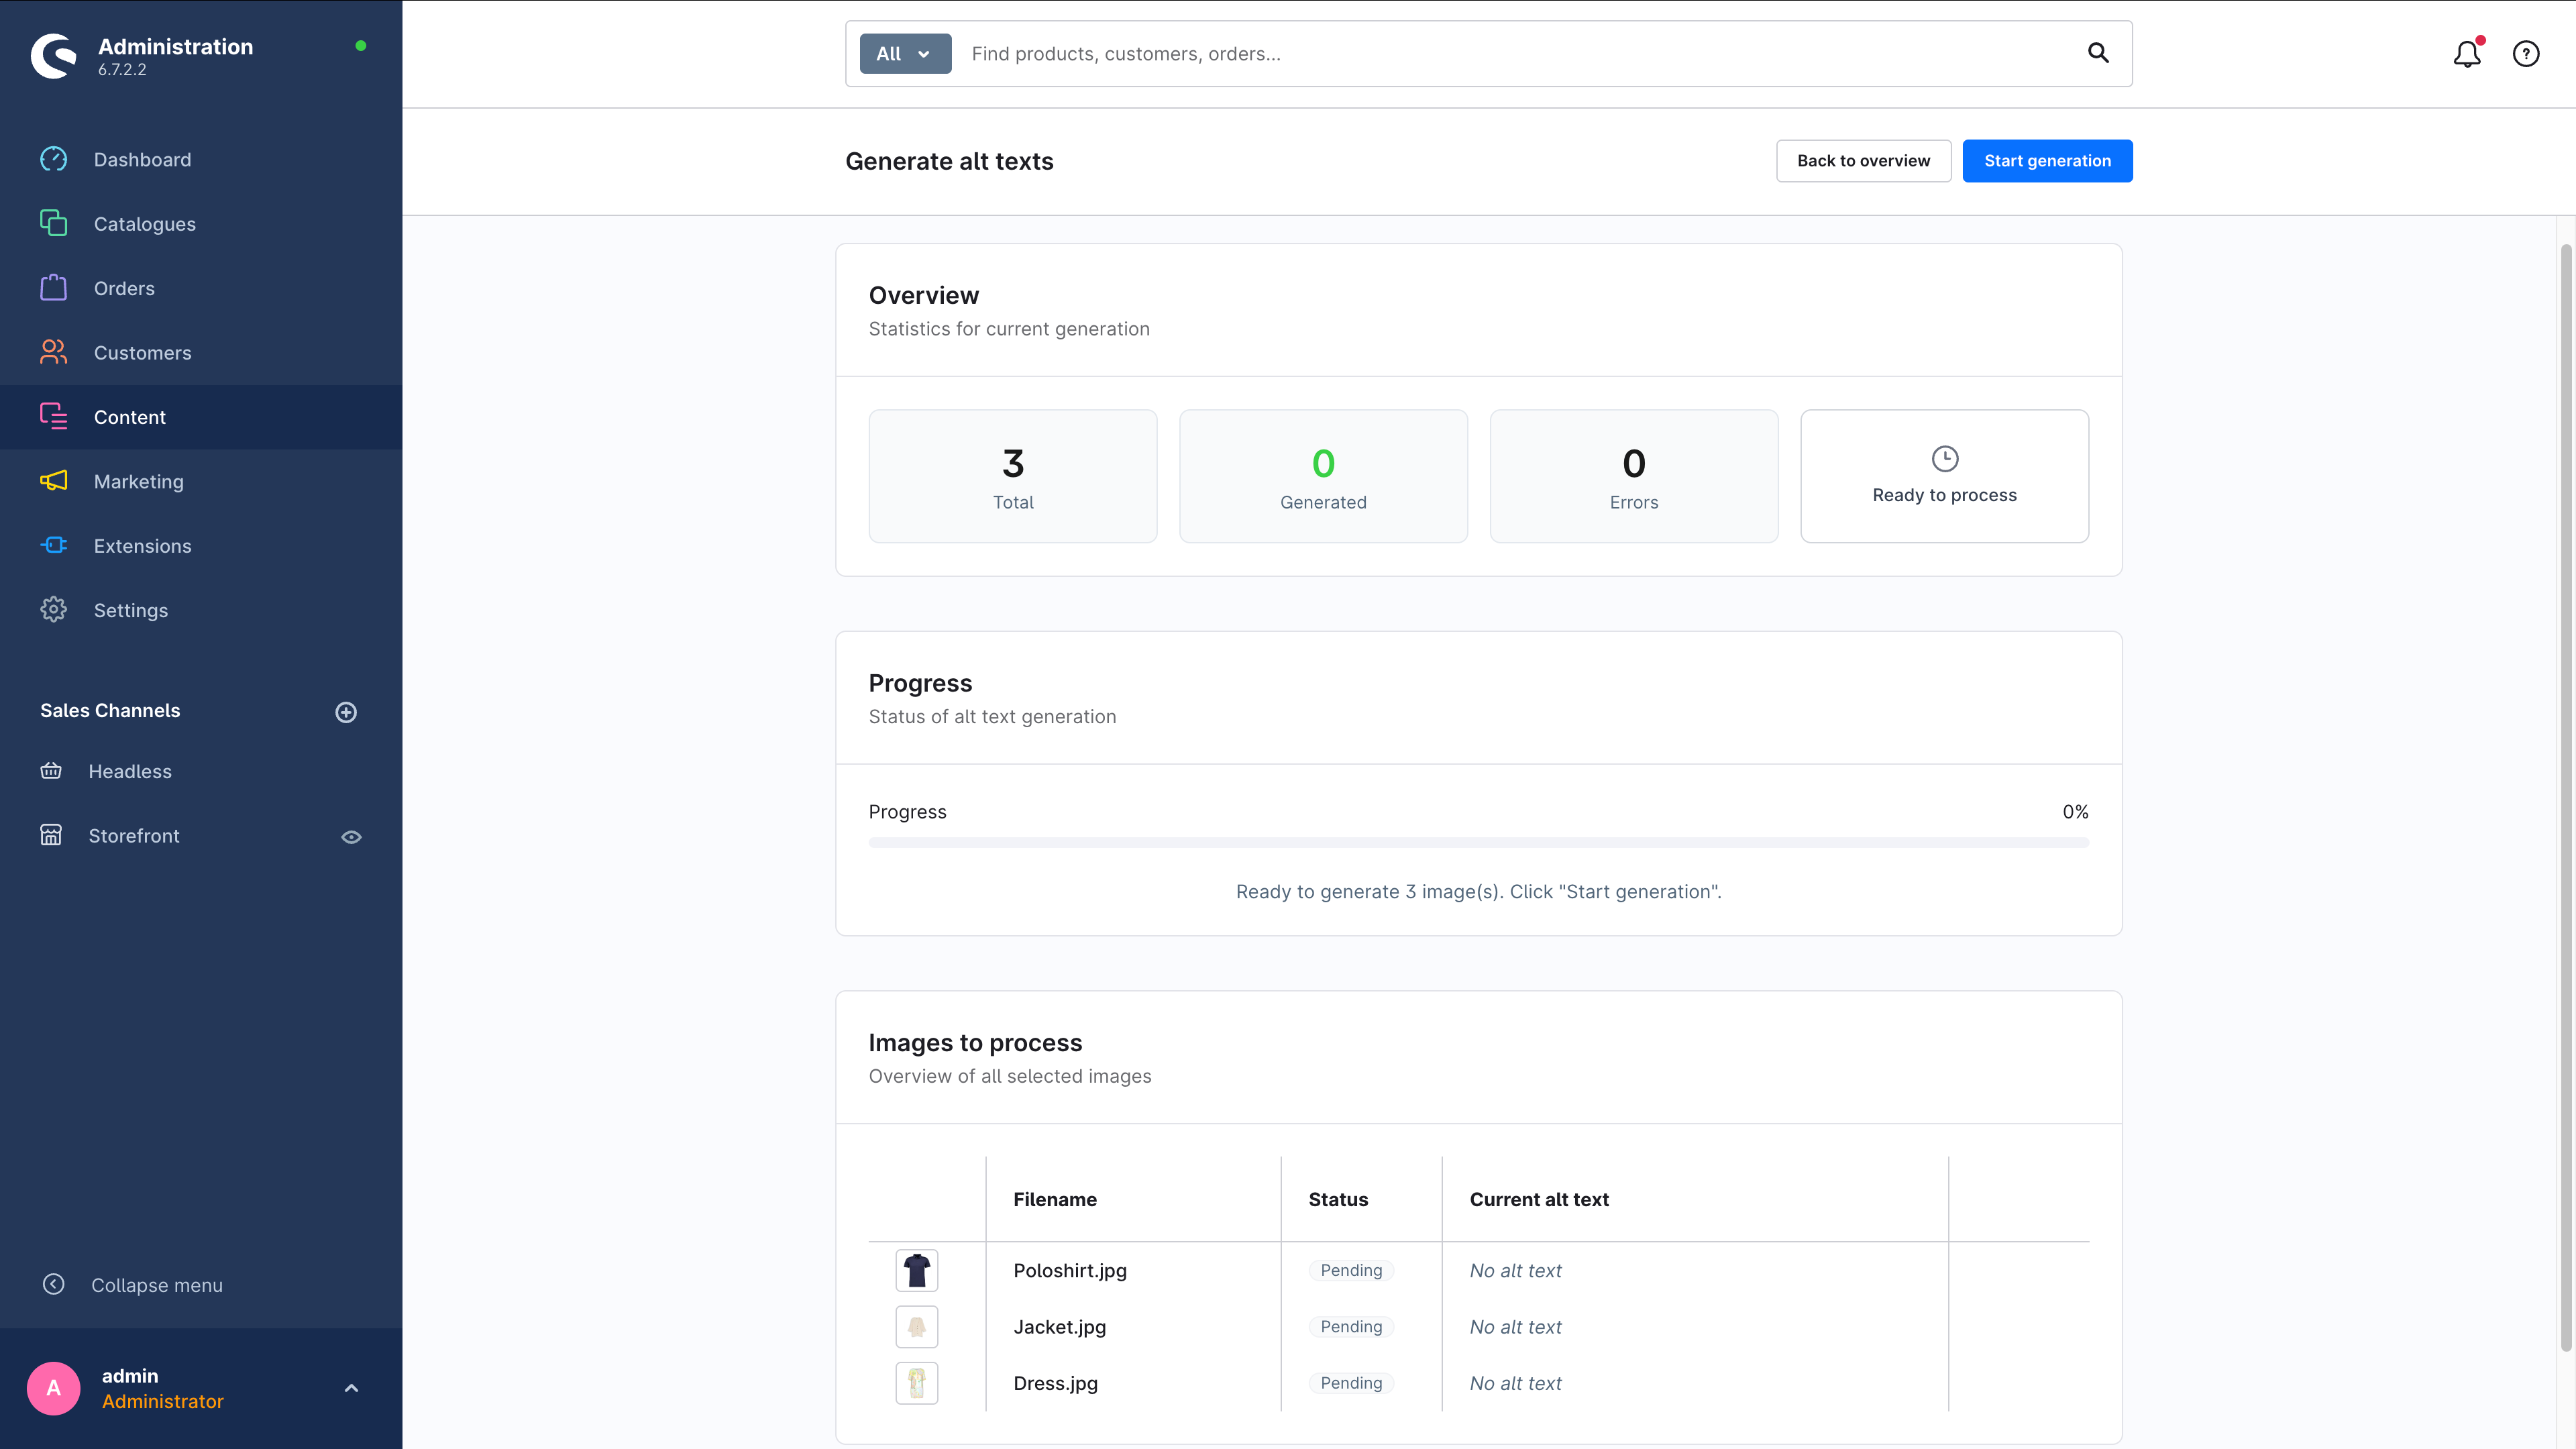Click the Back to overview button

[x=1862, y=161]
